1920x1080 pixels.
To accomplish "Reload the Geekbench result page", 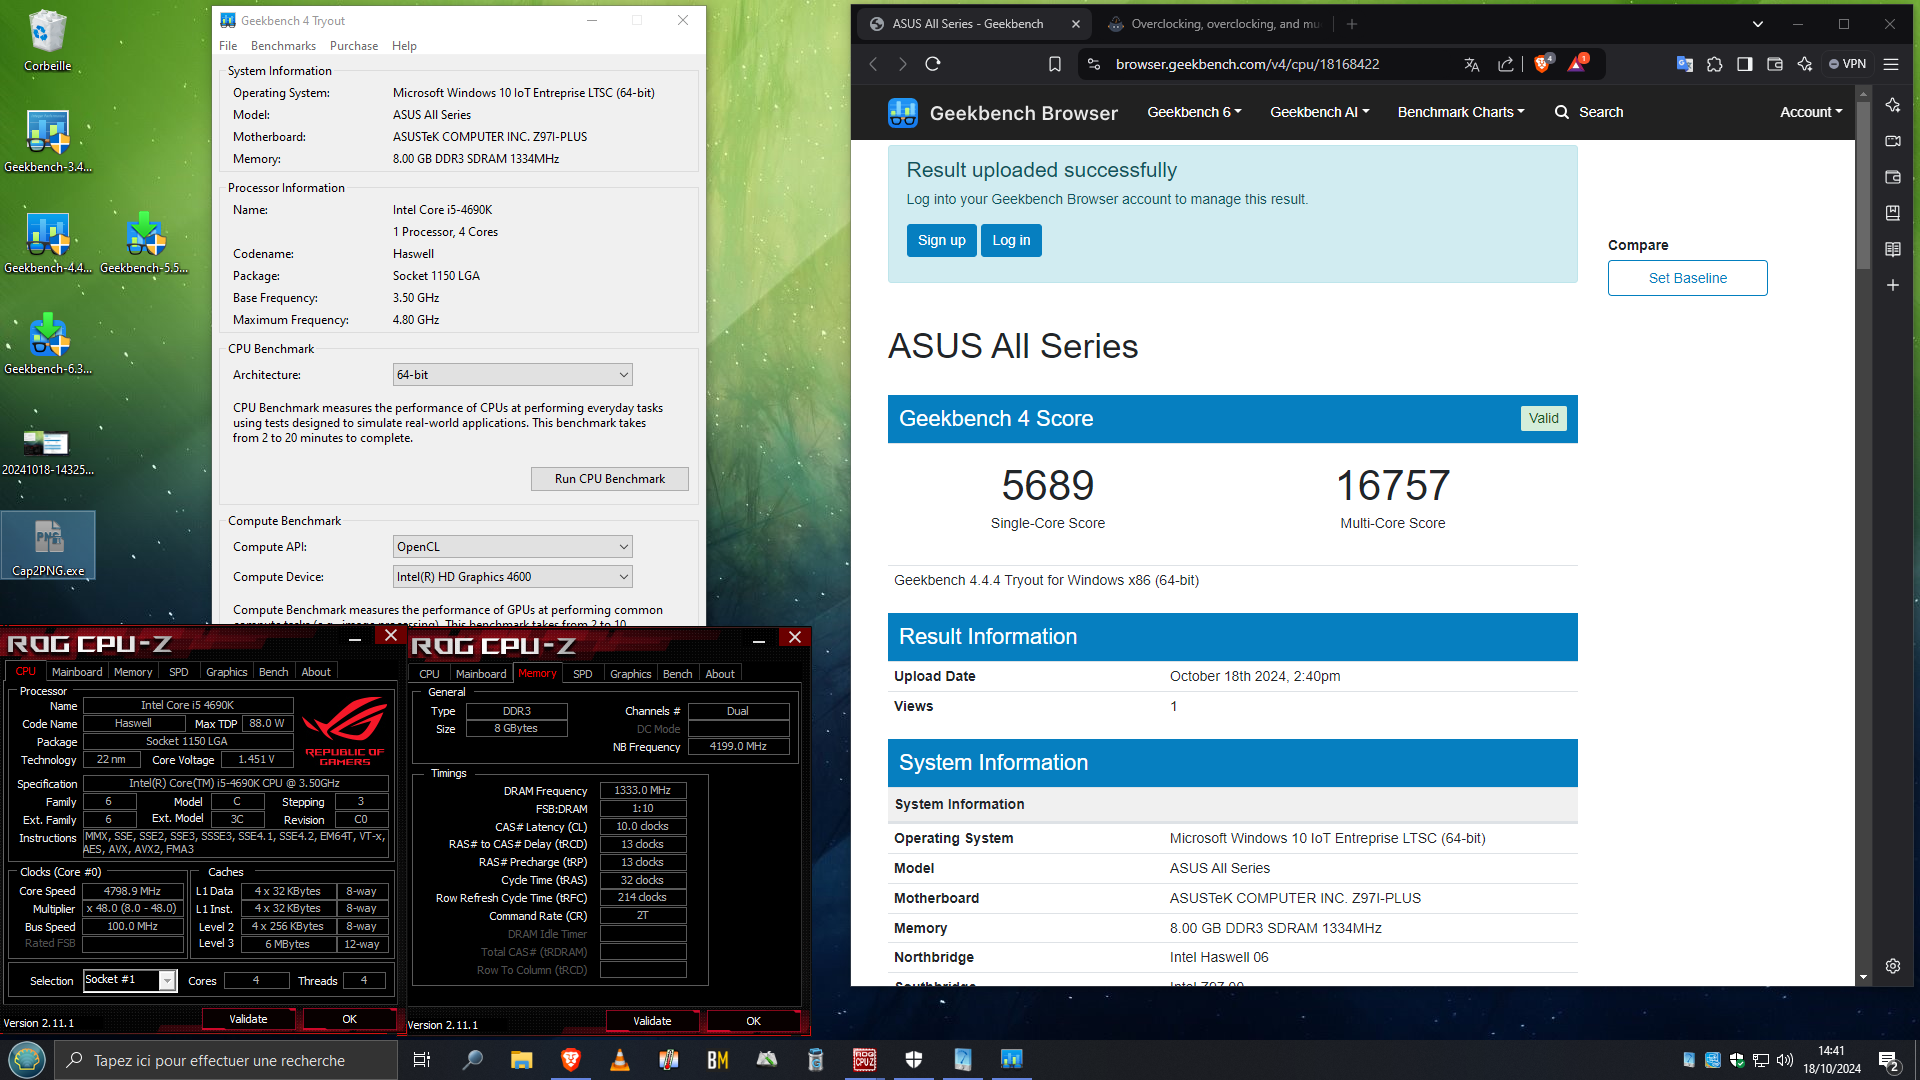I will [933, 64].
